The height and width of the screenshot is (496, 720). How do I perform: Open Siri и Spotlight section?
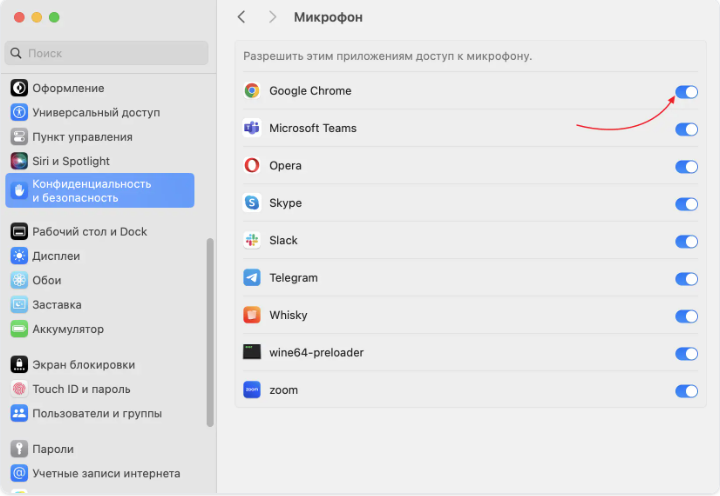[71, 161]
